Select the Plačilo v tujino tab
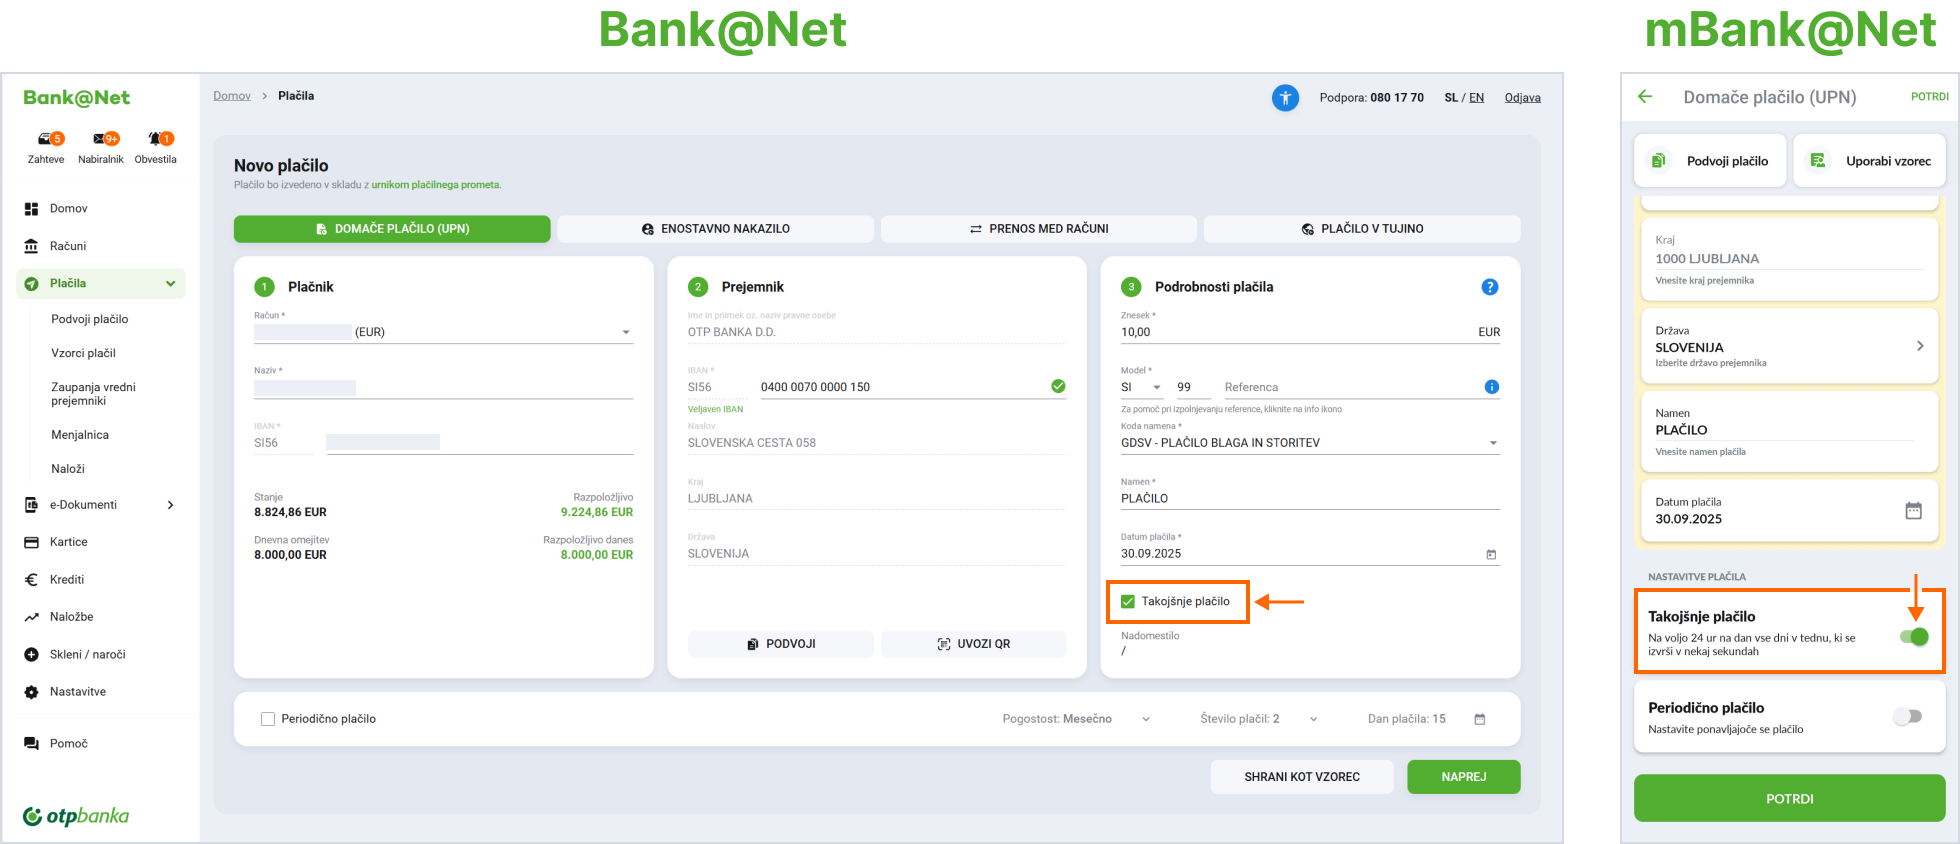 coord(1362,229)
